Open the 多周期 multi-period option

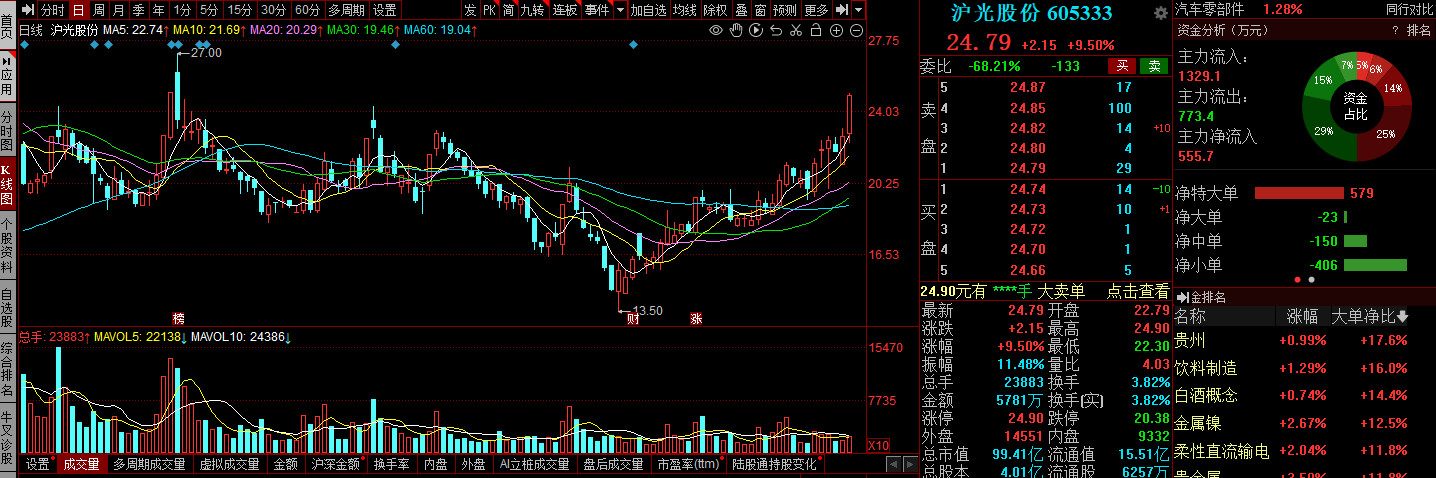(x=346, y=10)
